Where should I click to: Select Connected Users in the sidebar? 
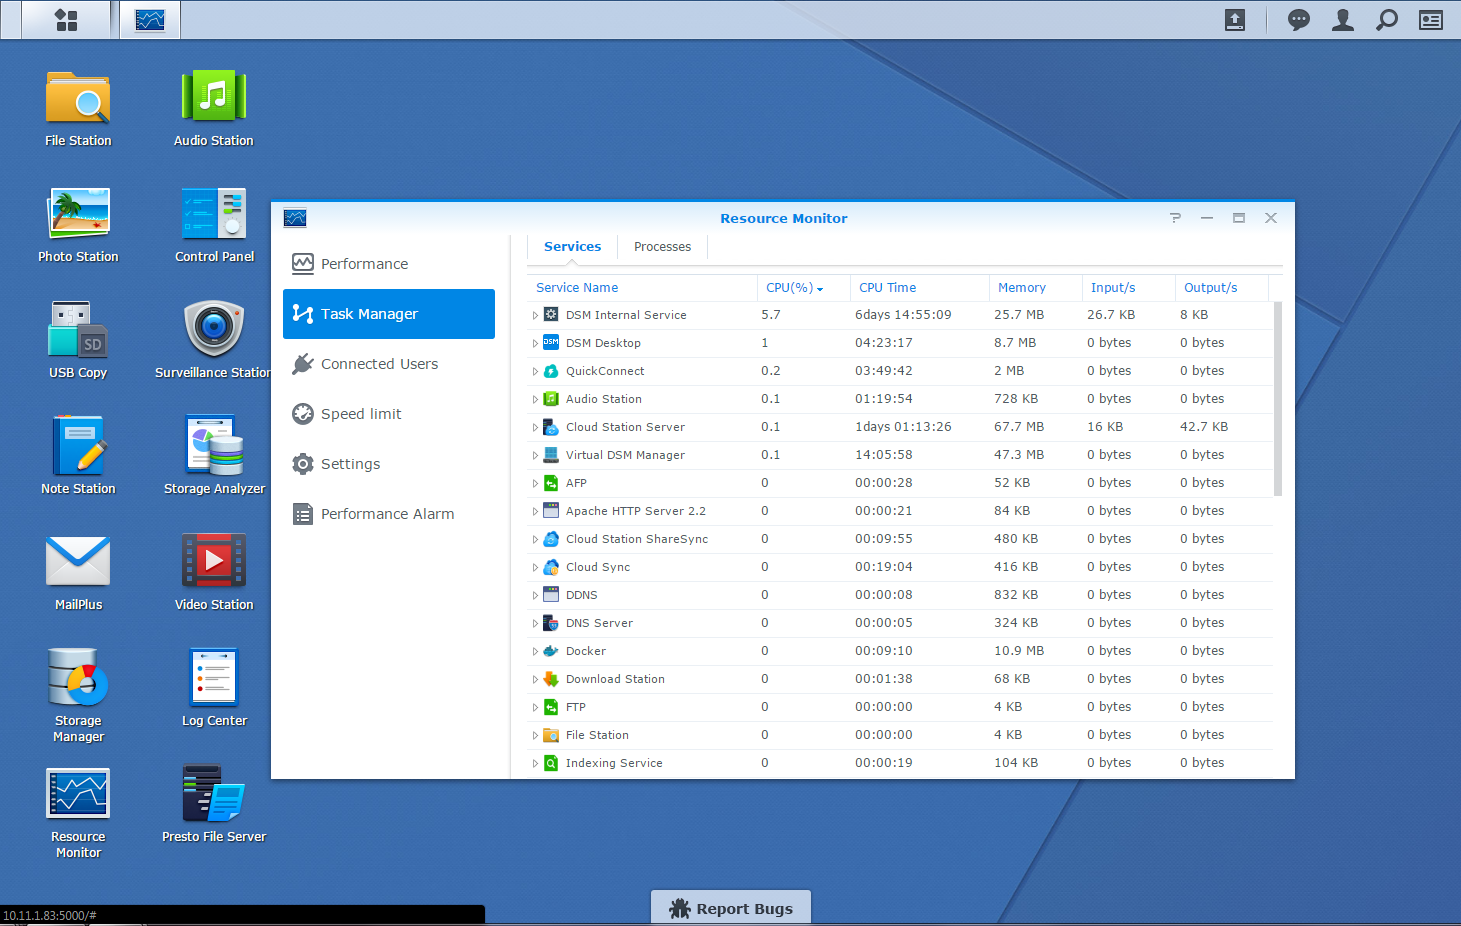379,364
